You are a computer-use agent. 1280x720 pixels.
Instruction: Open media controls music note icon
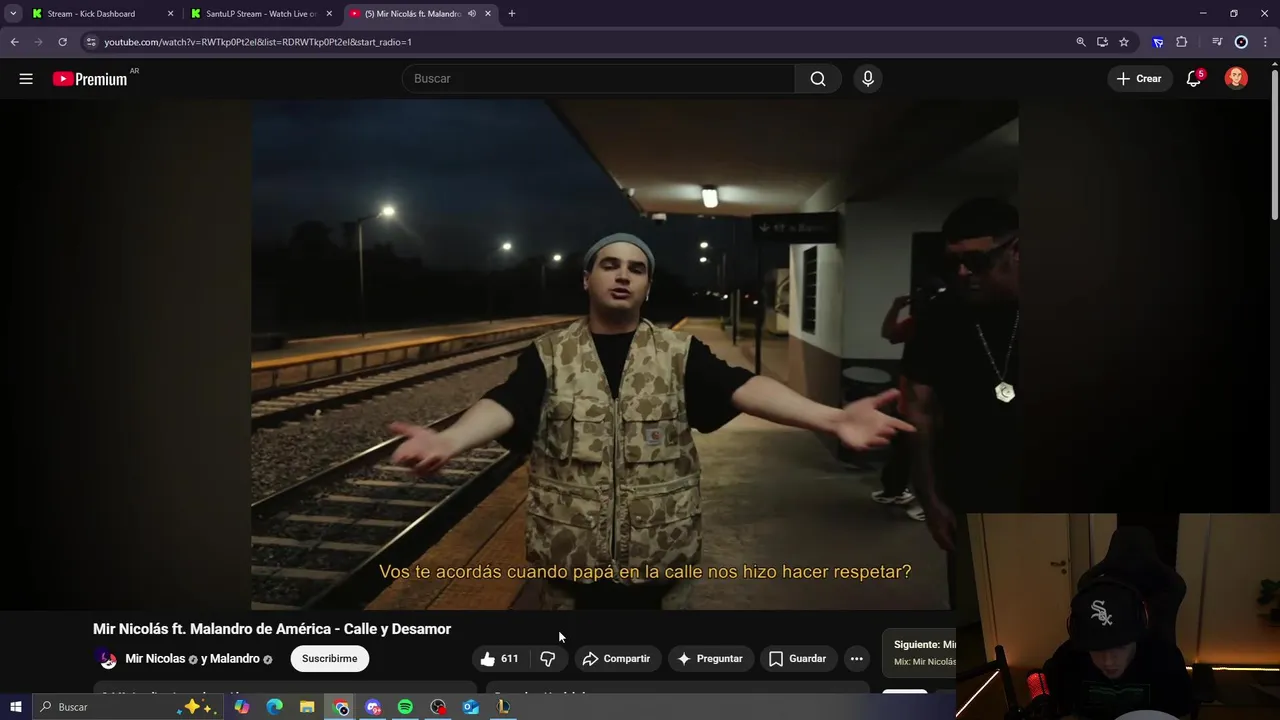[x=1217, y=42]
